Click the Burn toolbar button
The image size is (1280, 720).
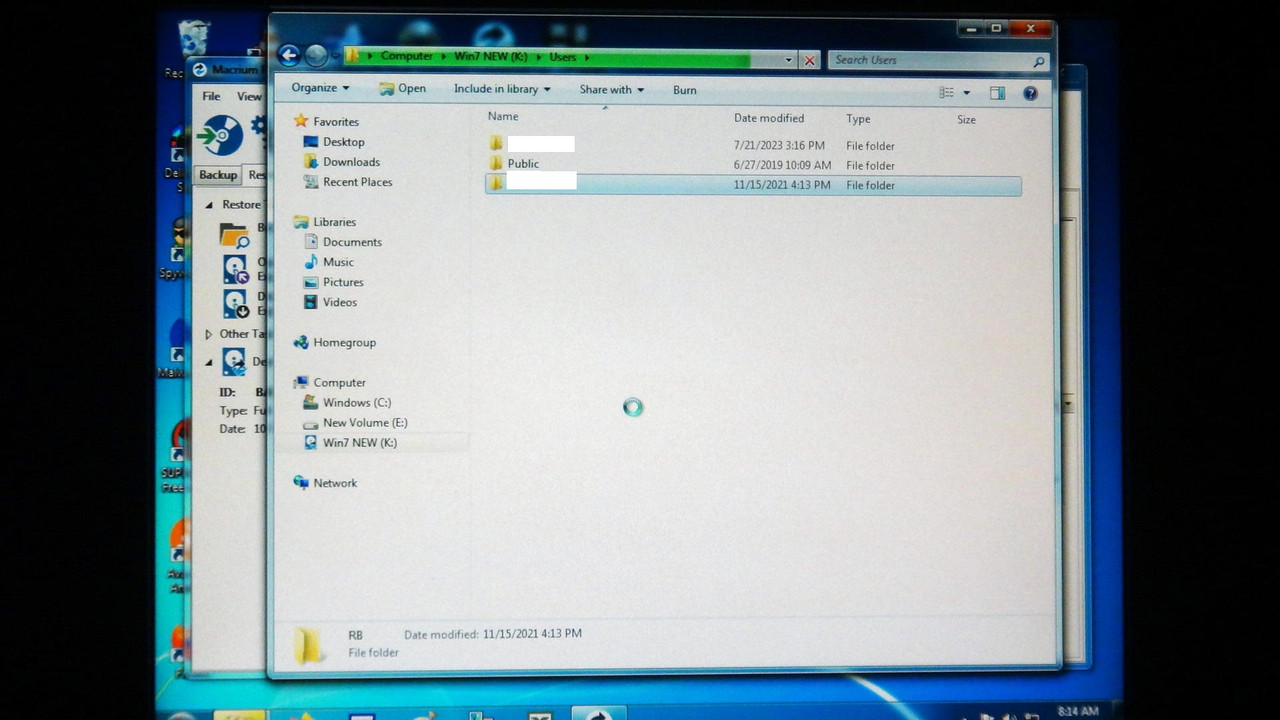tap(684, 90)
